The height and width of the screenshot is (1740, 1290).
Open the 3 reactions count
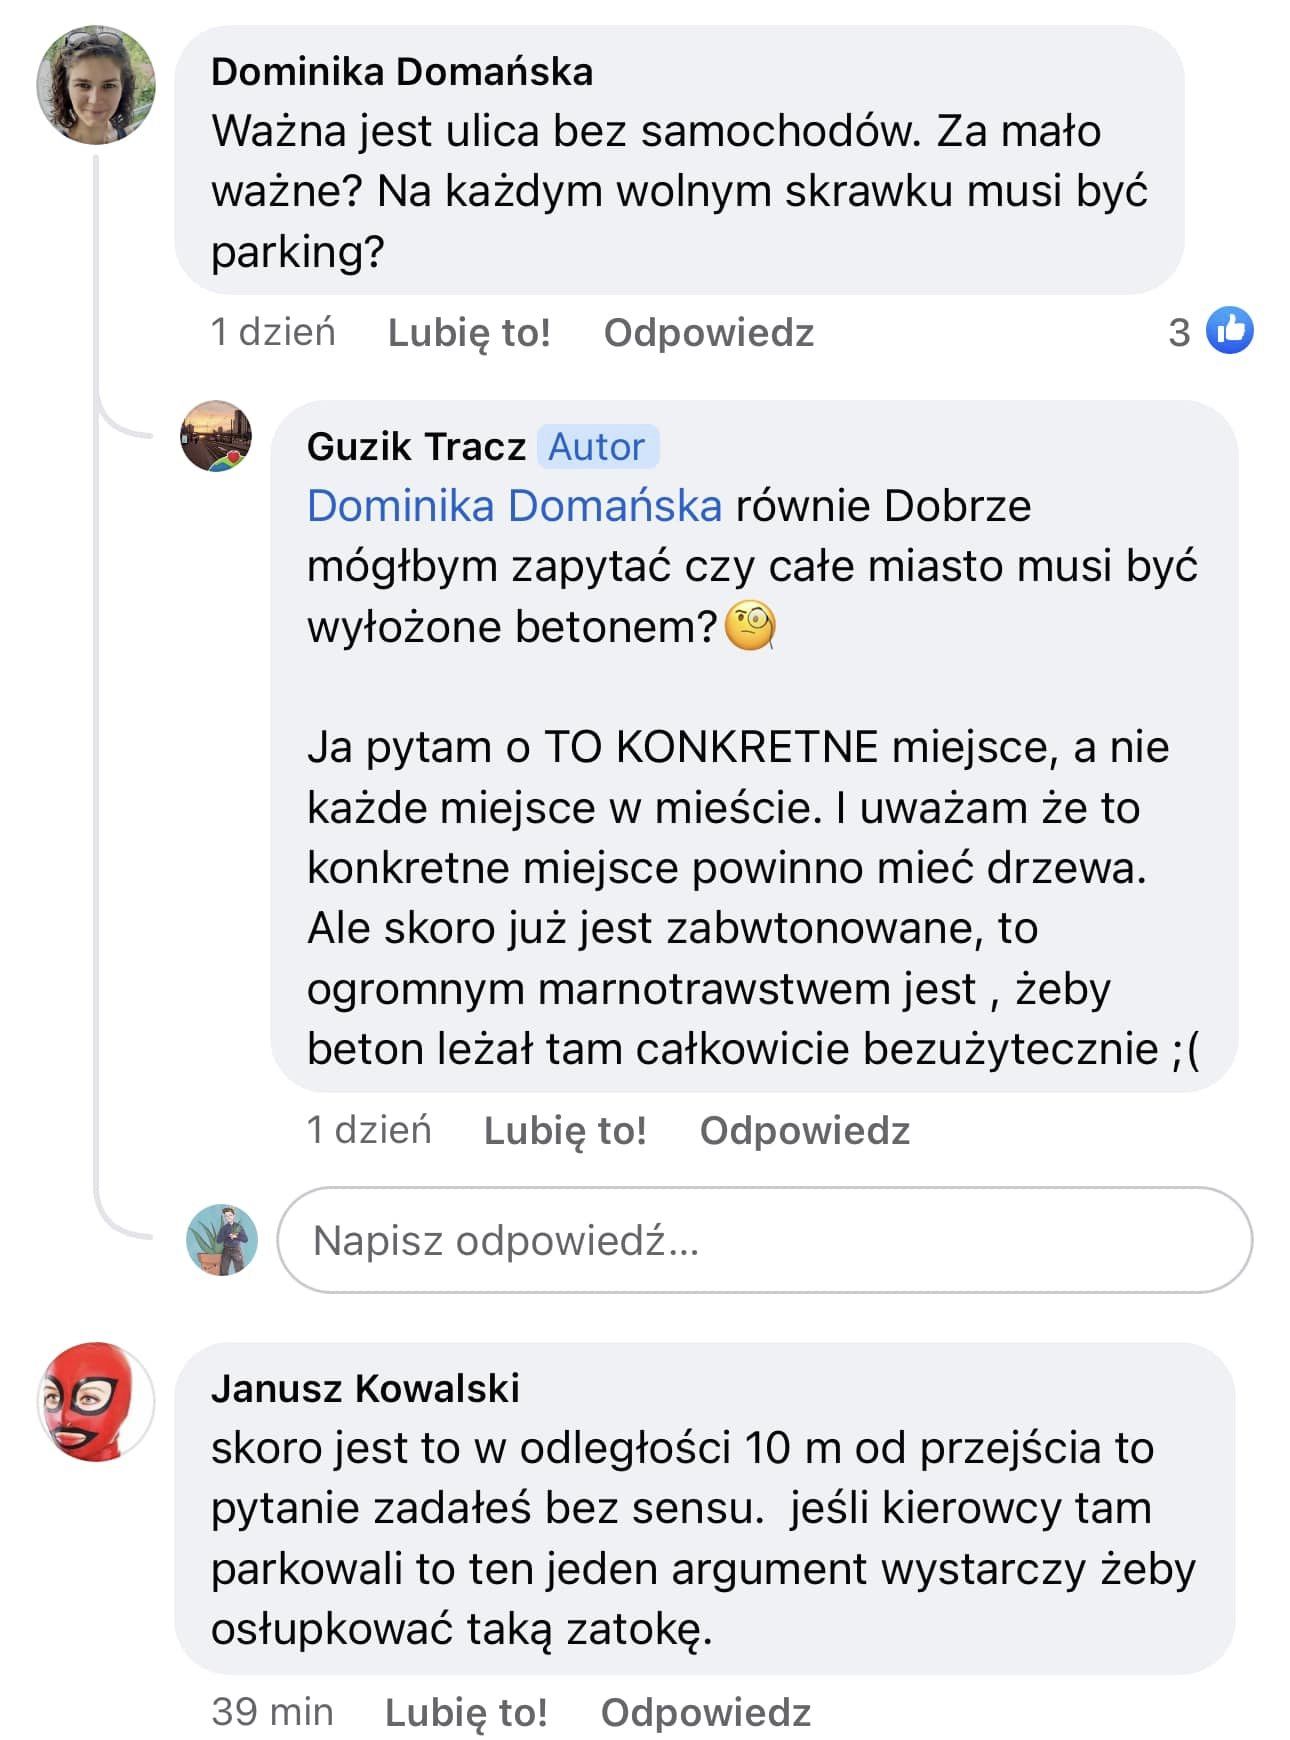[1180, 332]
